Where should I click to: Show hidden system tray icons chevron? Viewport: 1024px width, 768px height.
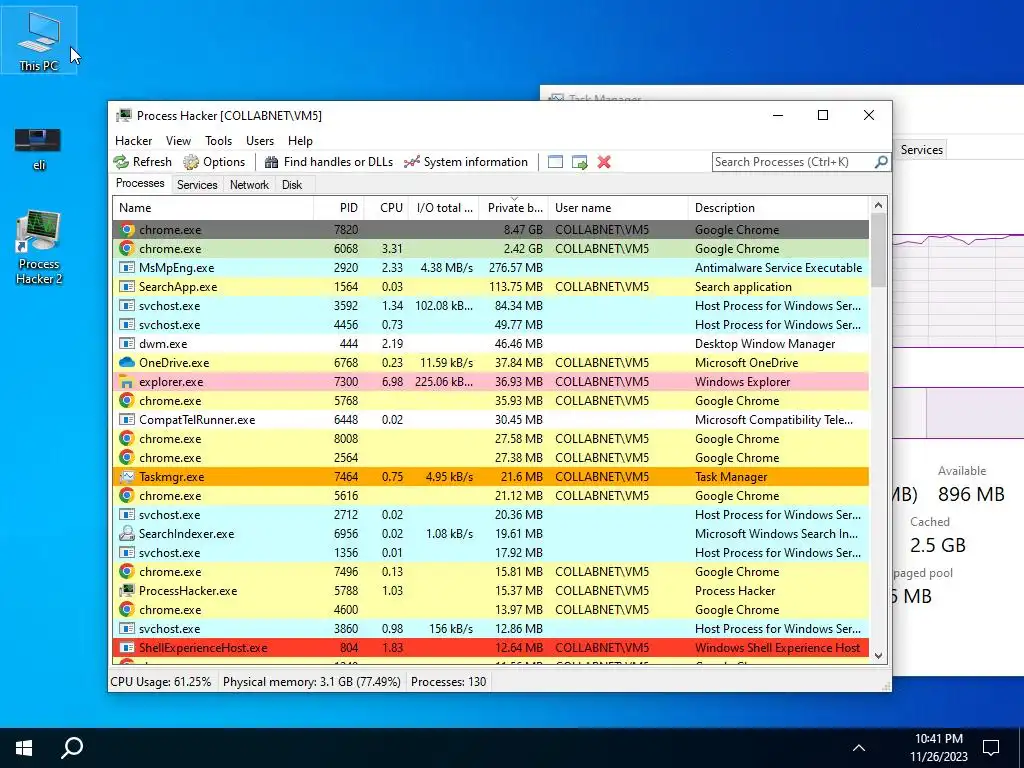[859, 748]
